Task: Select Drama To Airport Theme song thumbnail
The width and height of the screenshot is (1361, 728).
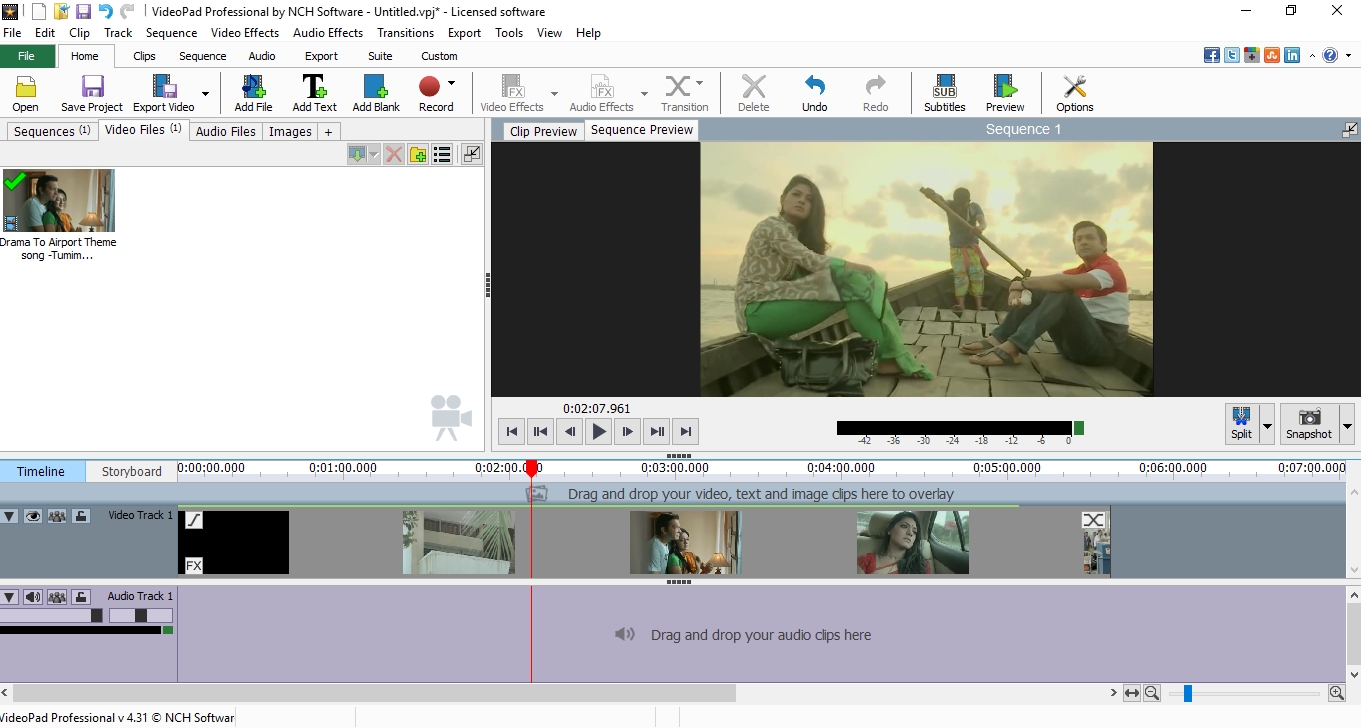Action: point(59,200)
